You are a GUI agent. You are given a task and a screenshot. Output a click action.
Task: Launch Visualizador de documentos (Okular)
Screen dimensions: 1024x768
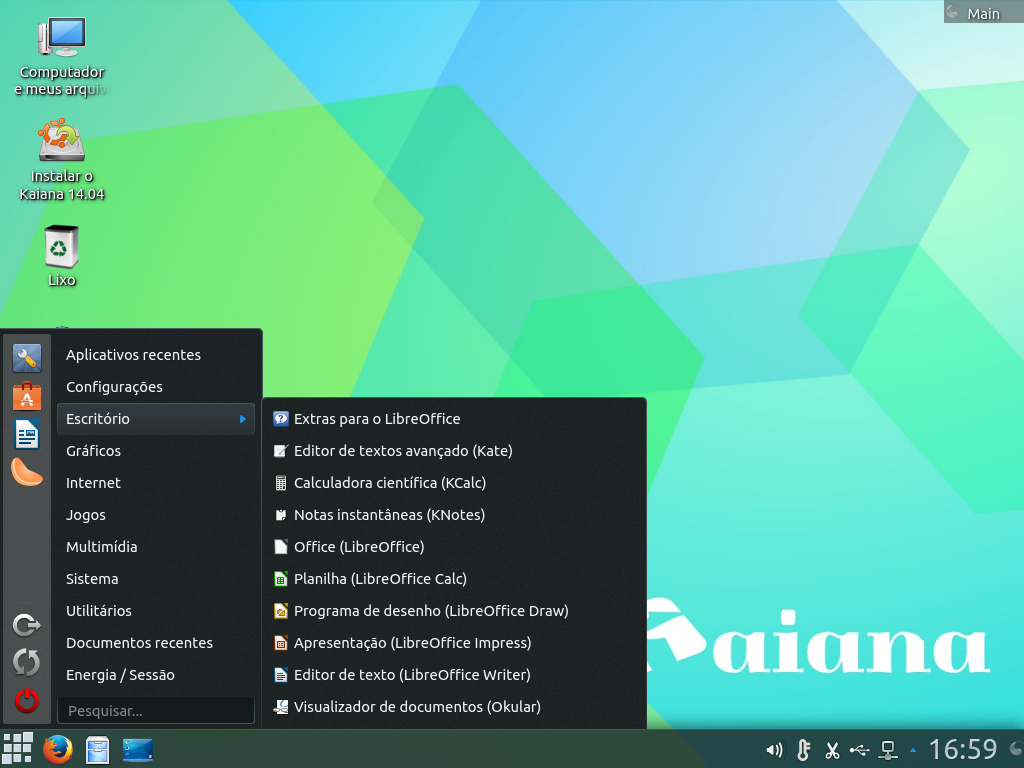454,707
